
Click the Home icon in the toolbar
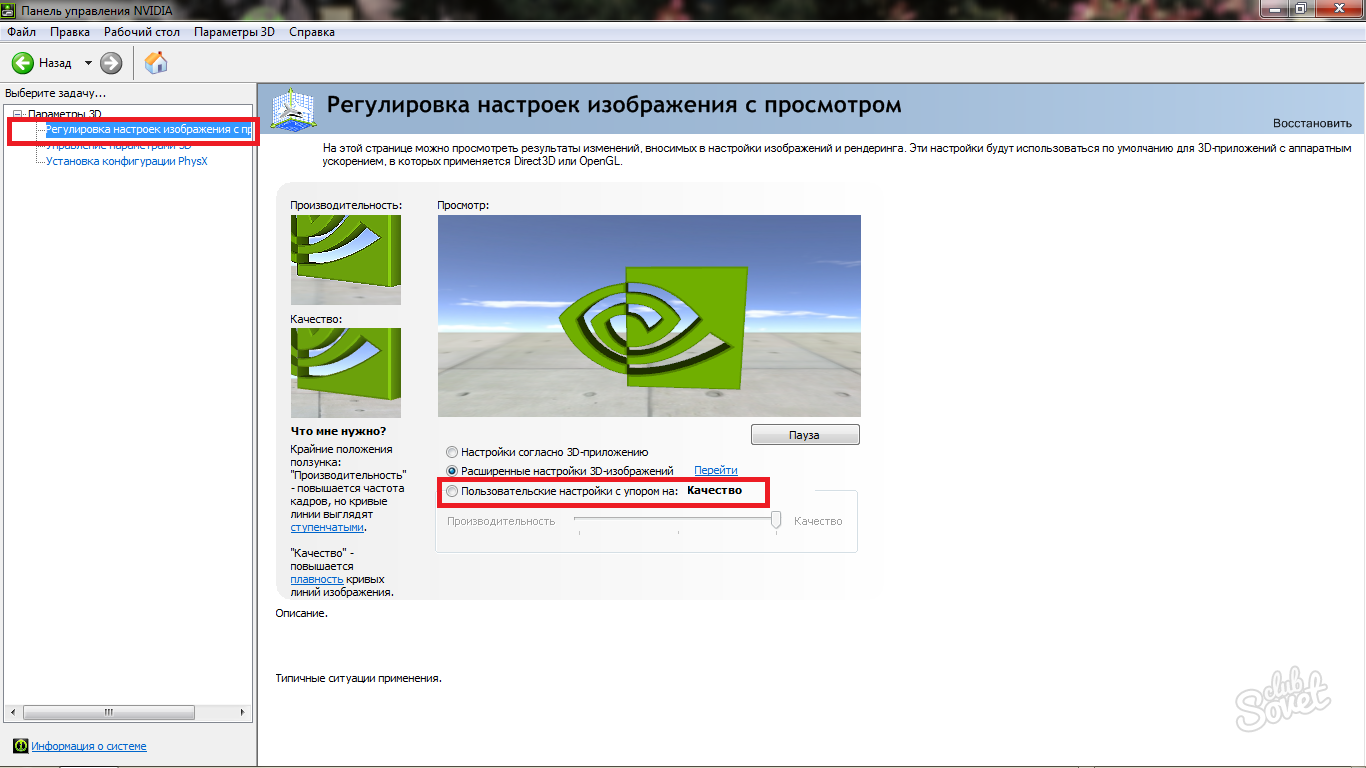pyautogui.click(x=156, y=63)
